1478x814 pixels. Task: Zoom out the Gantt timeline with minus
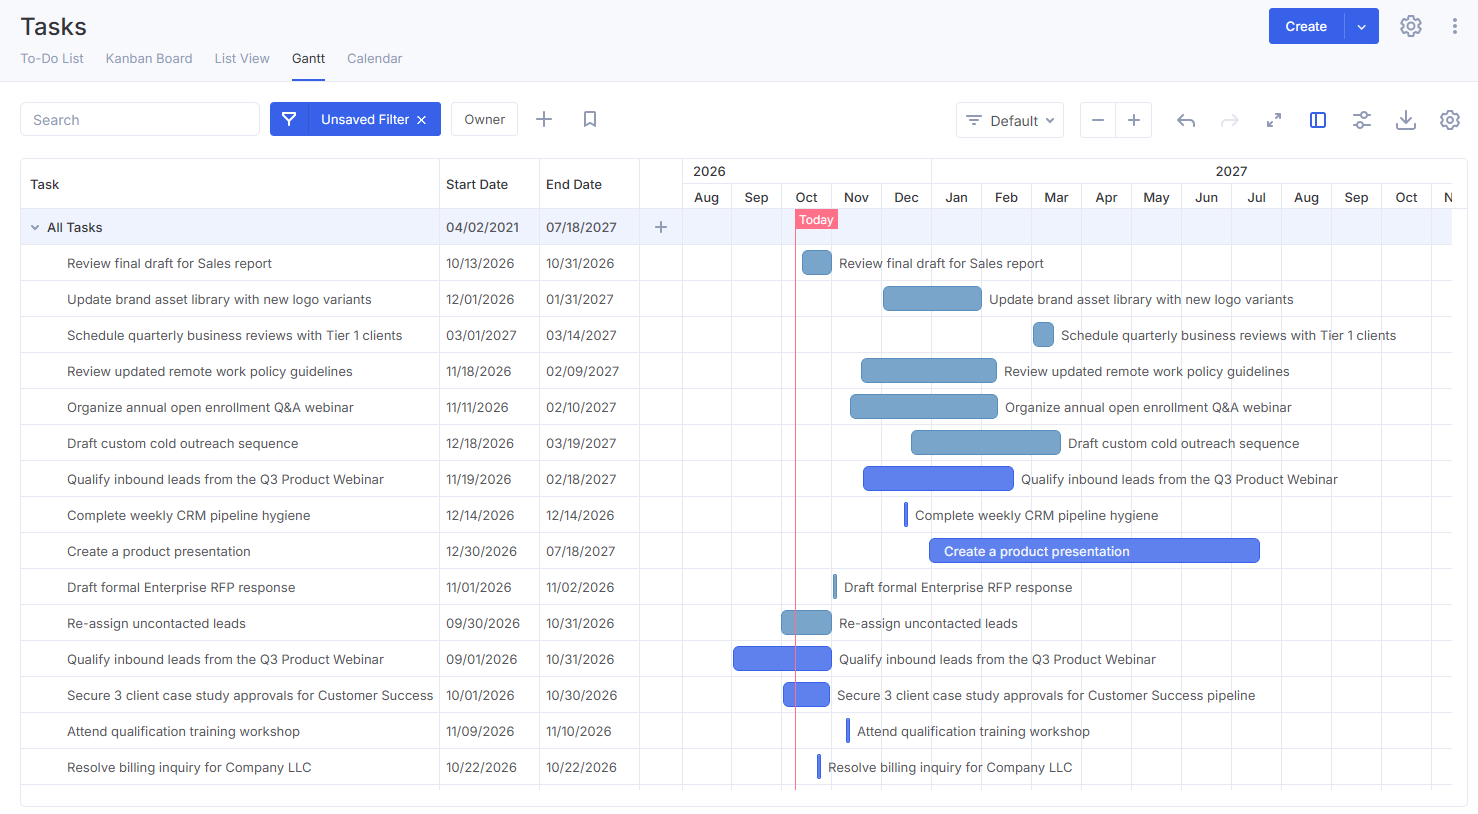tap(1098, 120)
